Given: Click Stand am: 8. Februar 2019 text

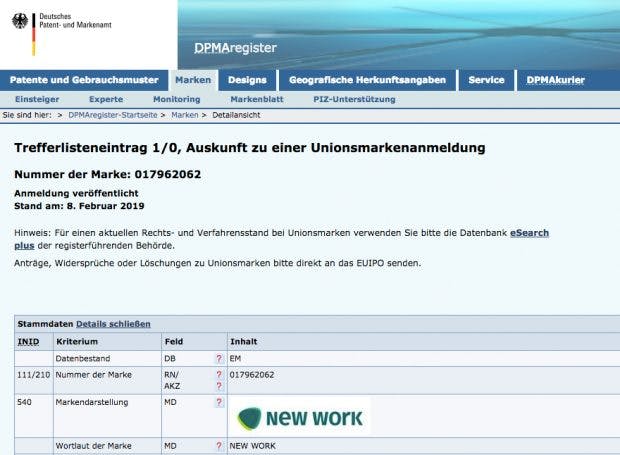Looking at the screenshot, I should (79, 206).
